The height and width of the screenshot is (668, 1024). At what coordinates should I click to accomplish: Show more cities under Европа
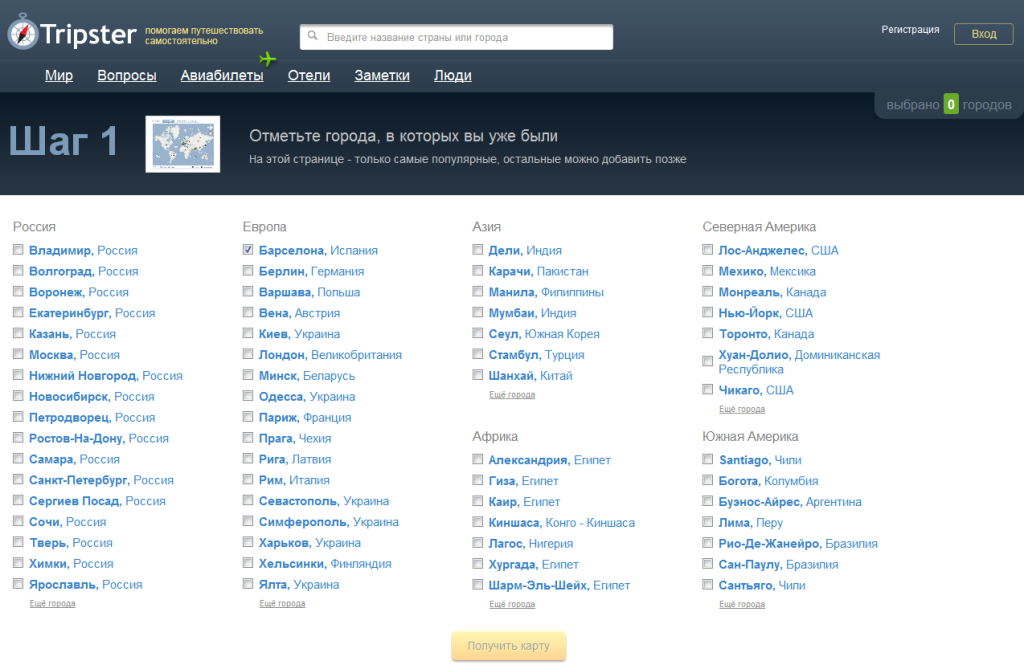tap(282, 604)
